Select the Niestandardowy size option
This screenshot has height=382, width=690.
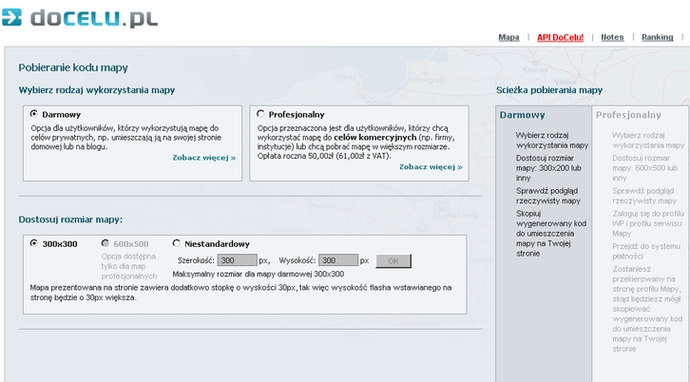176,243
